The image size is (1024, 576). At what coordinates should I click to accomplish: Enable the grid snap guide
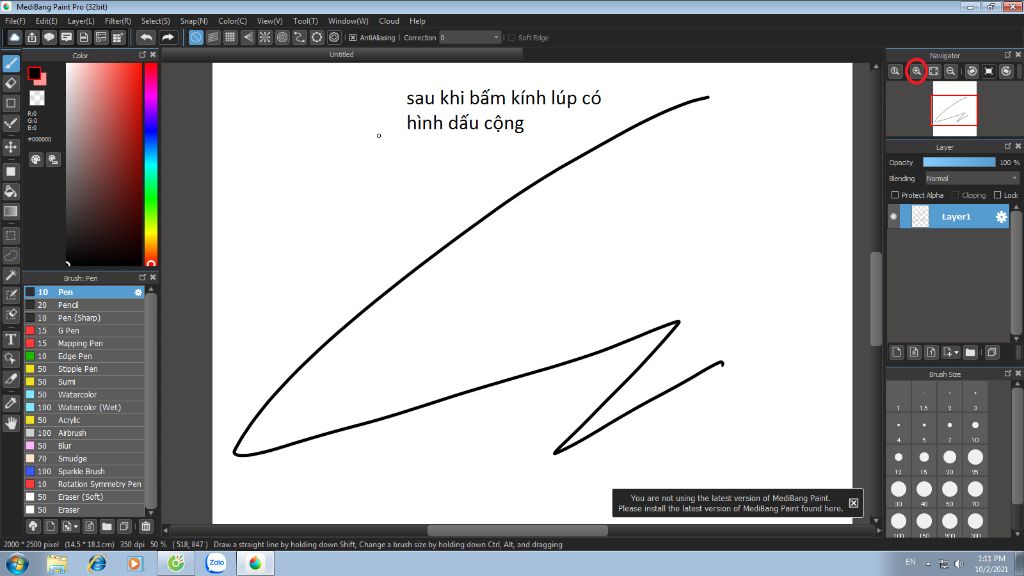click(x=231, y=37)
